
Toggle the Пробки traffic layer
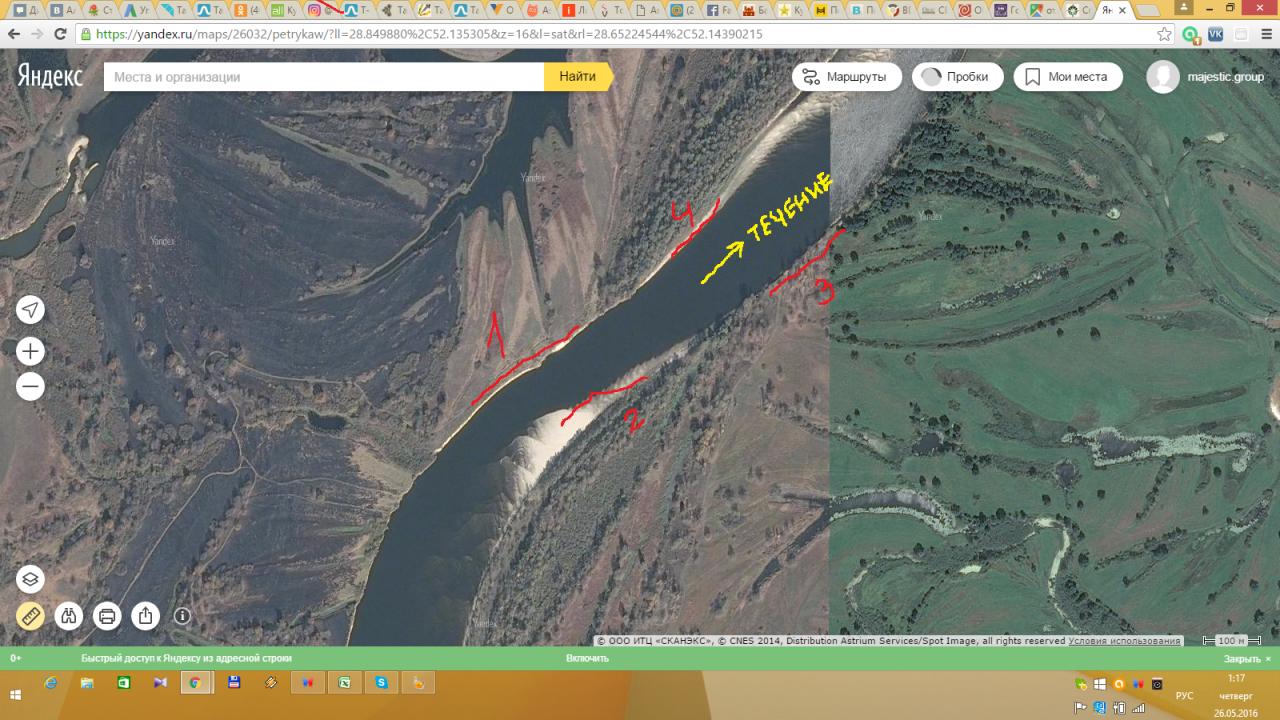956,77
